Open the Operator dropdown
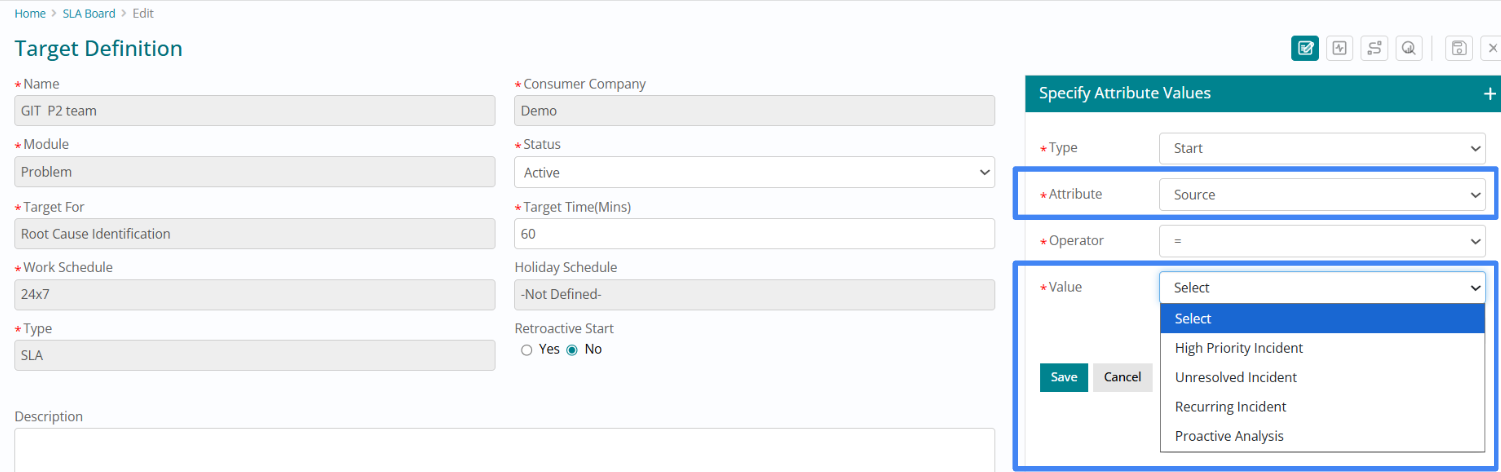This screenshot has width=1501, height=472. 1321,241
